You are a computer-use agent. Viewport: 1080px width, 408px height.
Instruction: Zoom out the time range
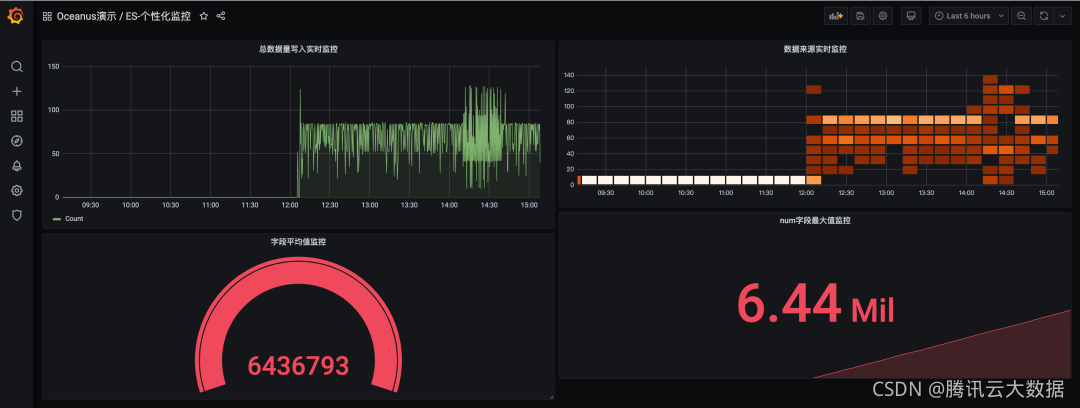pos(1021,16)
